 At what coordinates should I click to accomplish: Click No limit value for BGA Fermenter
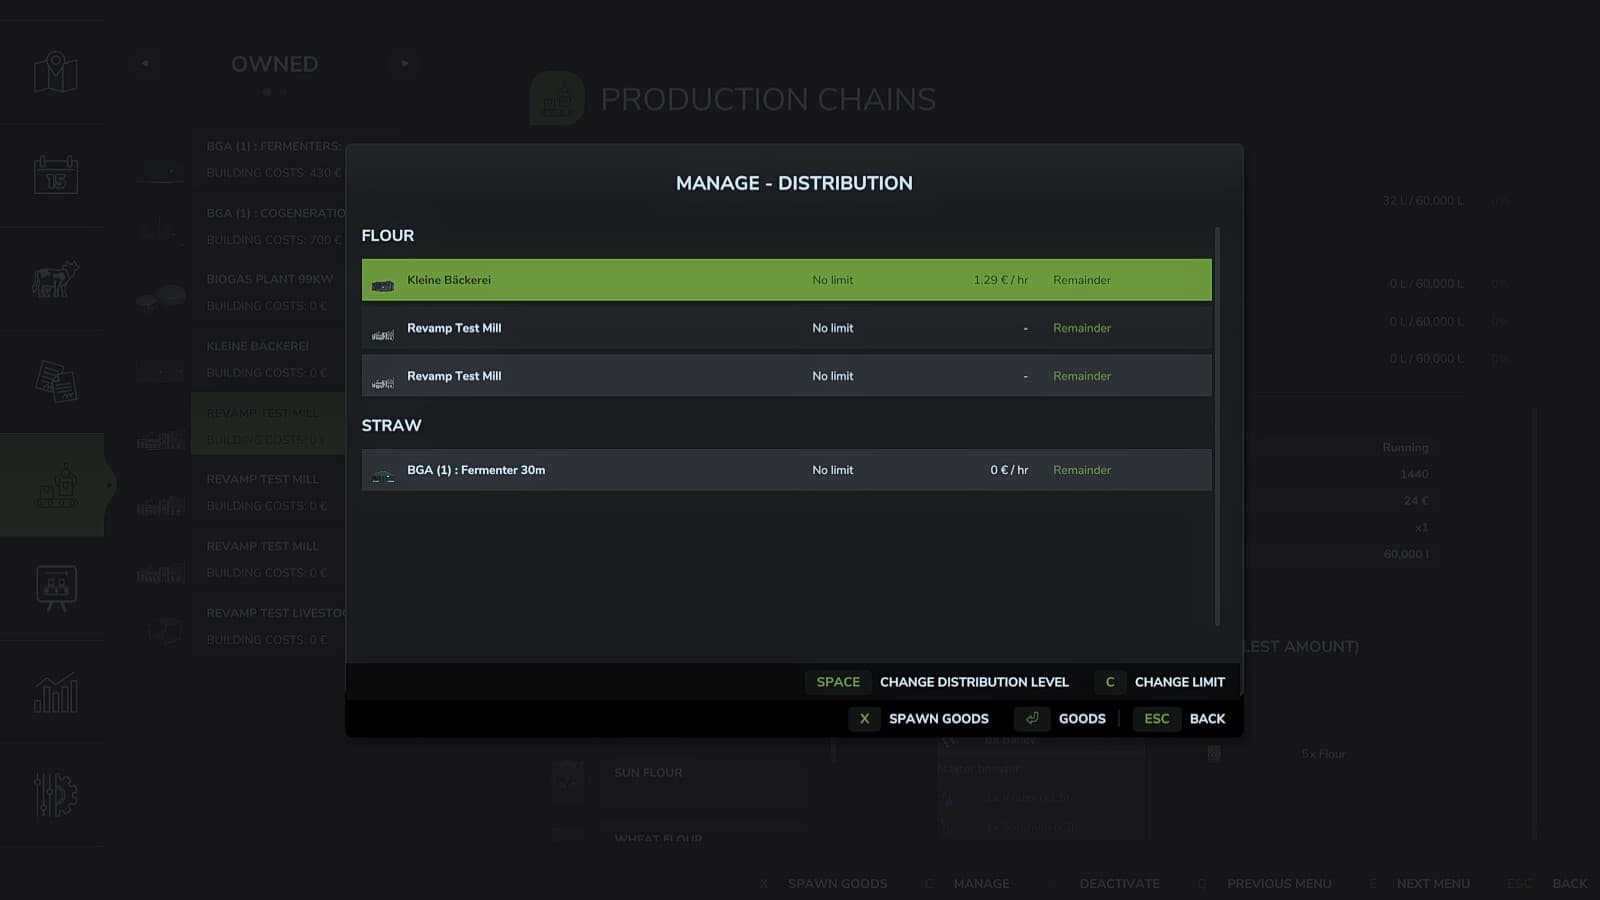pos(832,470)
